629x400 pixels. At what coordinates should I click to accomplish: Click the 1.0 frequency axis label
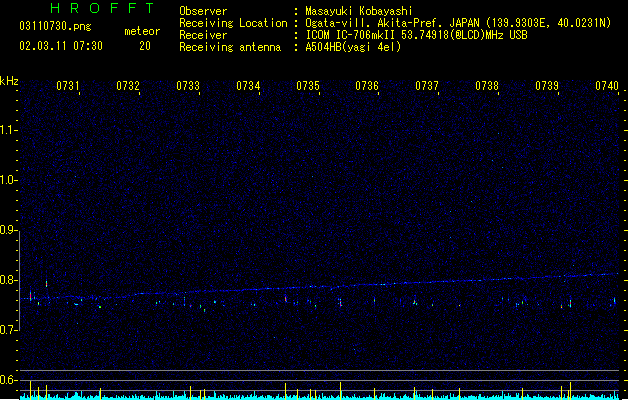(x=8, y=180)
